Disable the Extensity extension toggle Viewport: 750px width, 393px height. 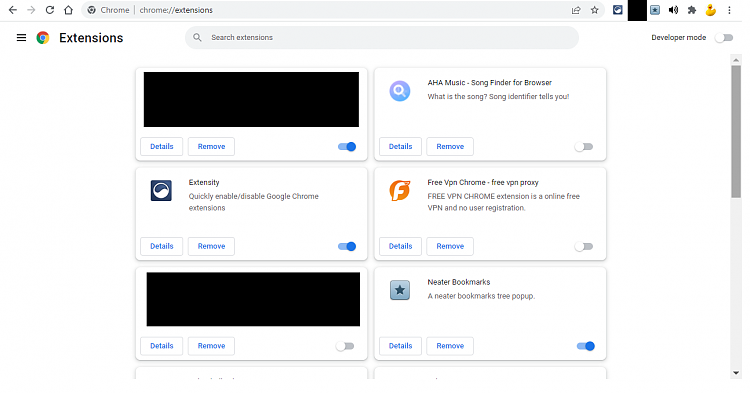click(347, 247)
